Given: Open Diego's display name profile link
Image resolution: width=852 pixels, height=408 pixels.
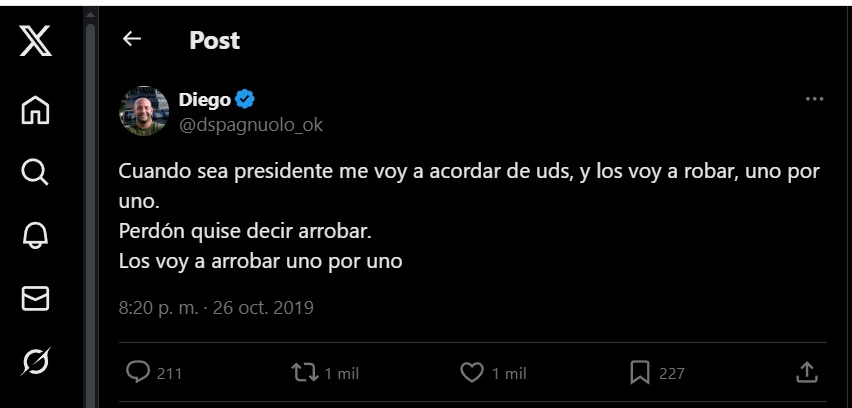Looking at the screenshot, I should point(204,99).
